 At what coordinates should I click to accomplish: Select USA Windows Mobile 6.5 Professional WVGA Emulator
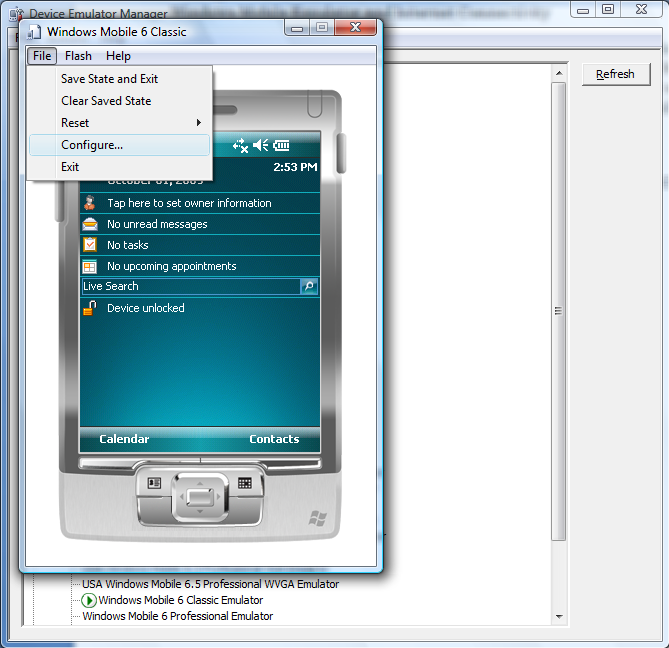coord(210,584)
